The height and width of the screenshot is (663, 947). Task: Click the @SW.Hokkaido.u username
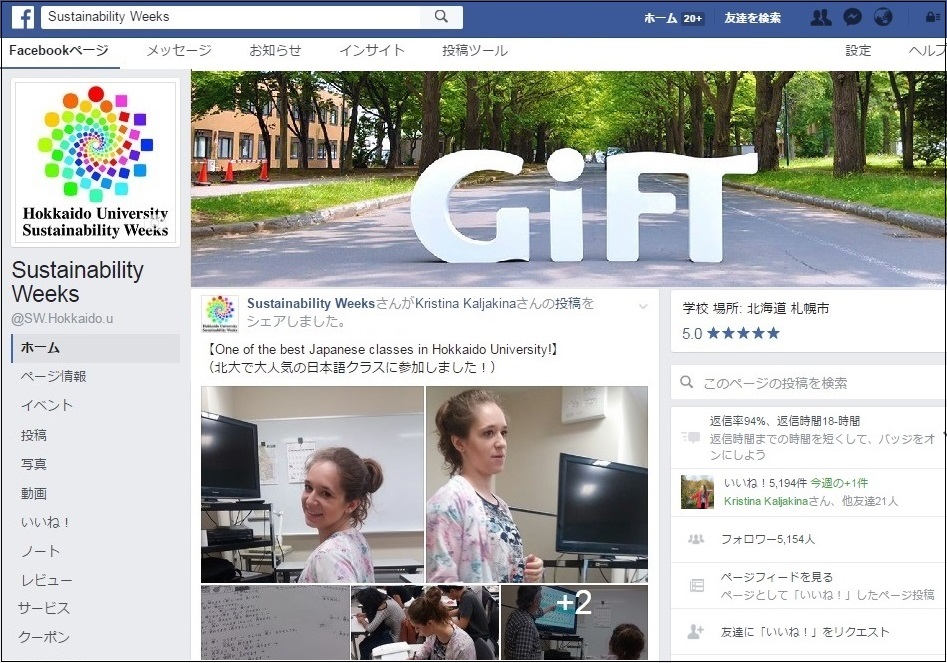pos(62,318)
